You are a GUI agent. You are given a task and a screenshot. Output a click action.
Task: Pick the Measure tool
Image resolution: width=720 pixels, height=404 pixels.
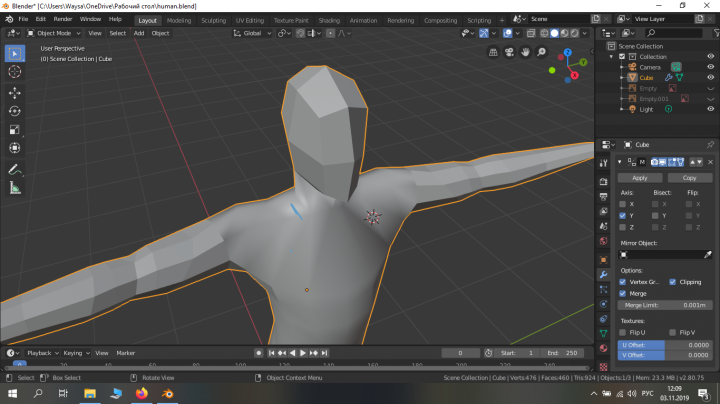(15, 188)
